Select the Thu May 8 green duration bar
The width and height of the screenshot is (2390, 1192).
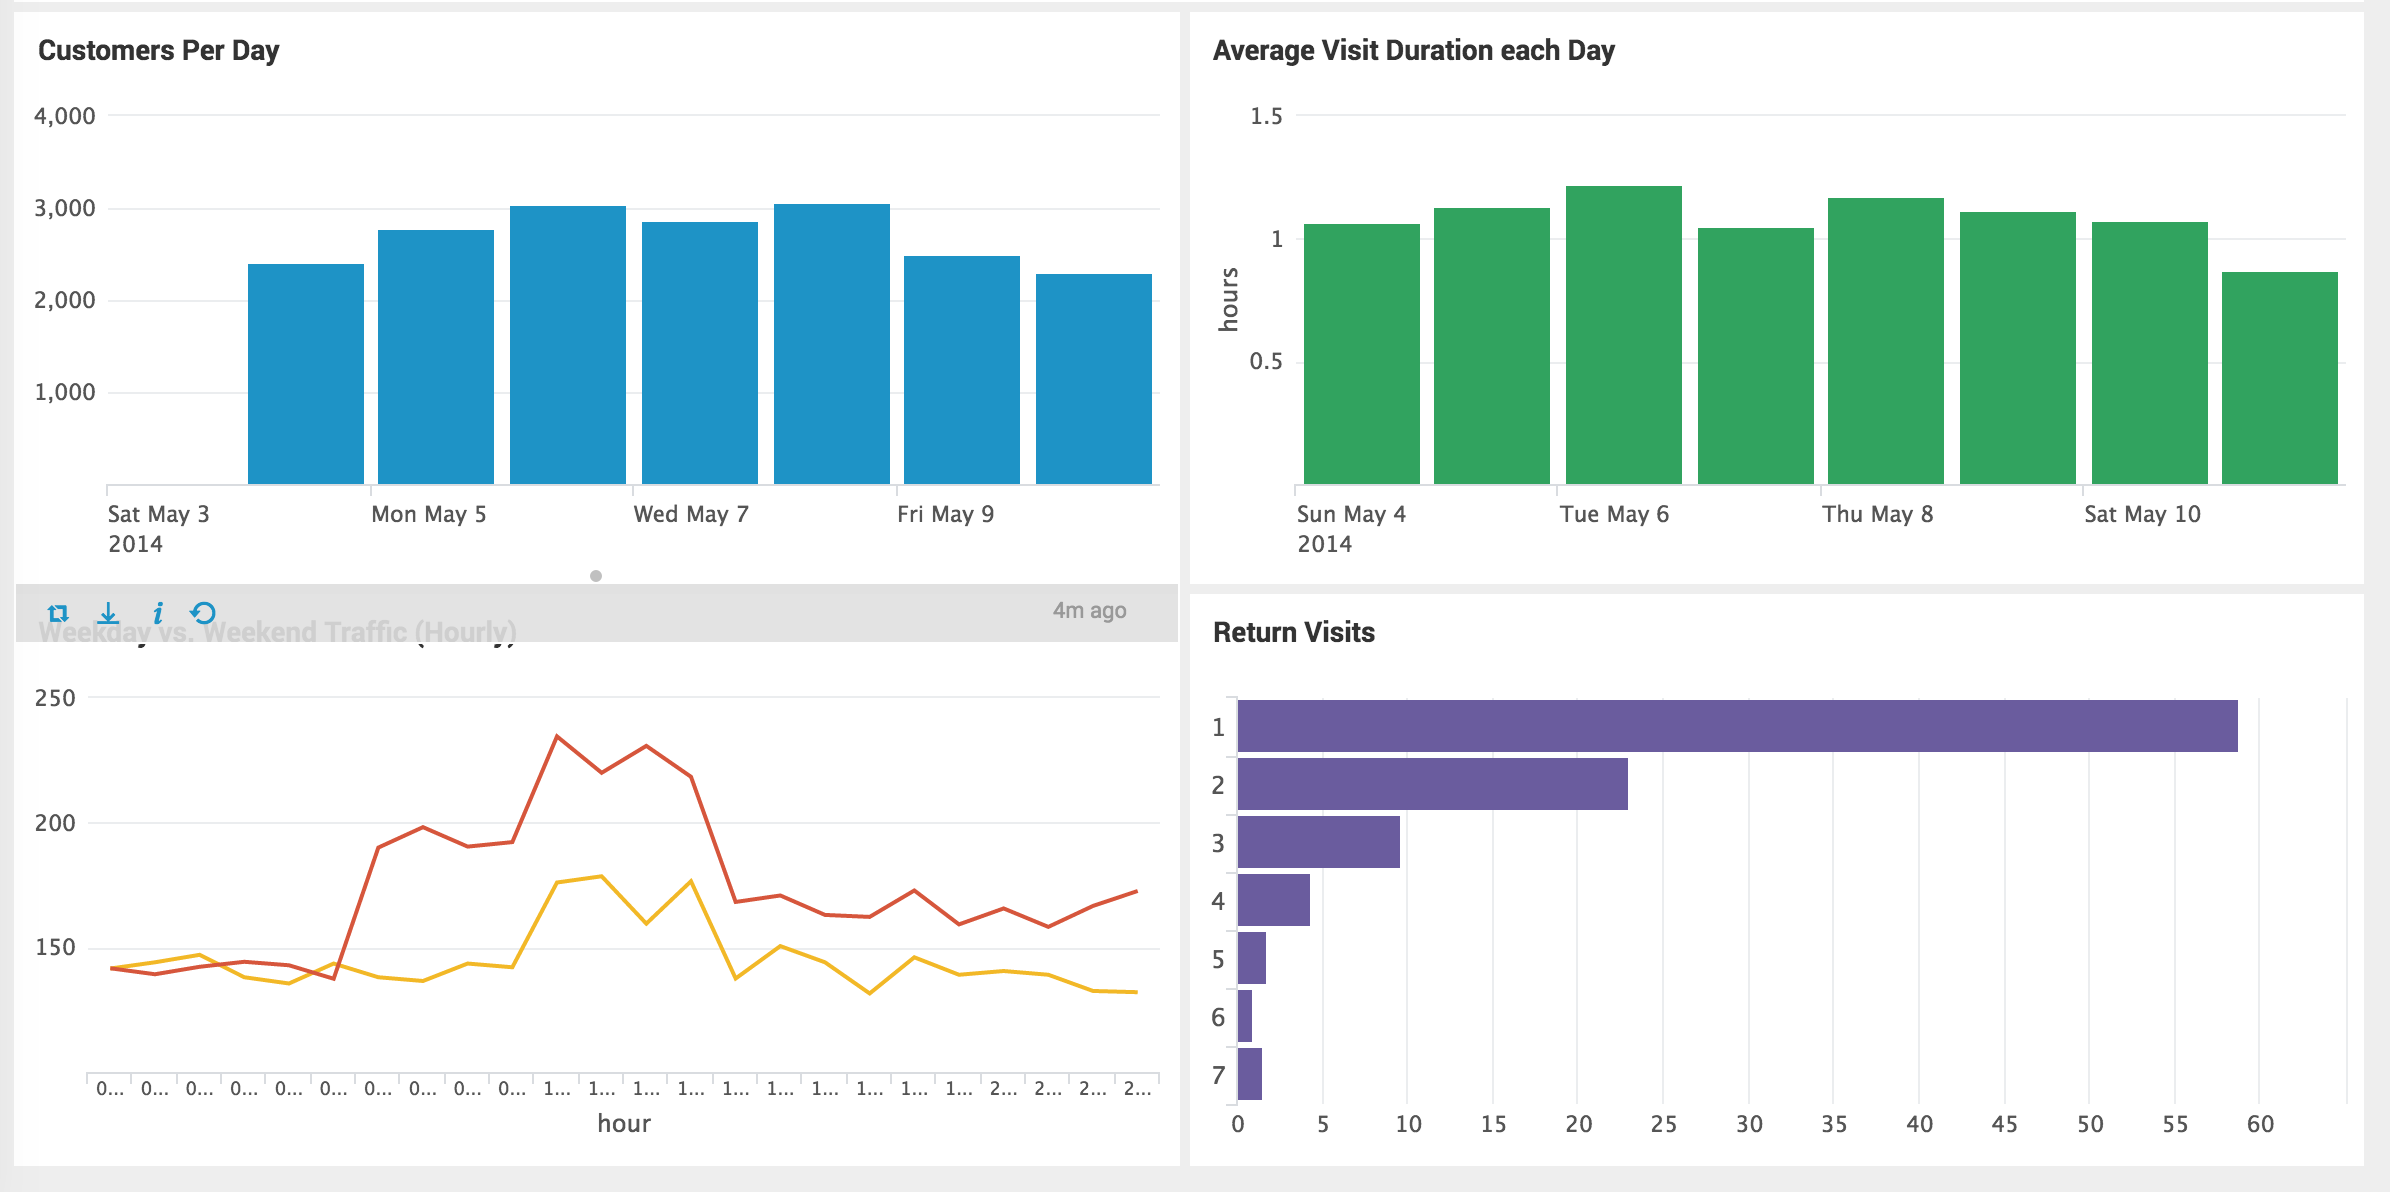(x=1886, y=341)
